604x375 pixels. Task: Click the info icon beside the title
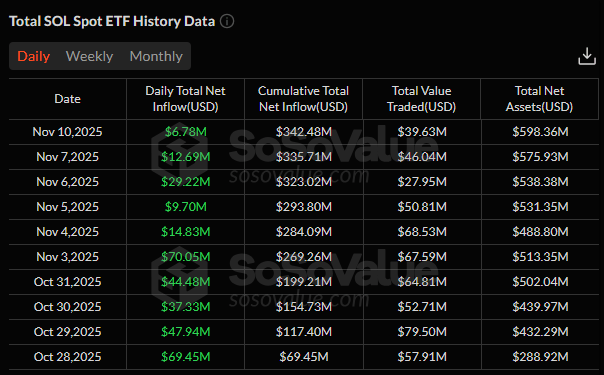(x=227, y=21)
